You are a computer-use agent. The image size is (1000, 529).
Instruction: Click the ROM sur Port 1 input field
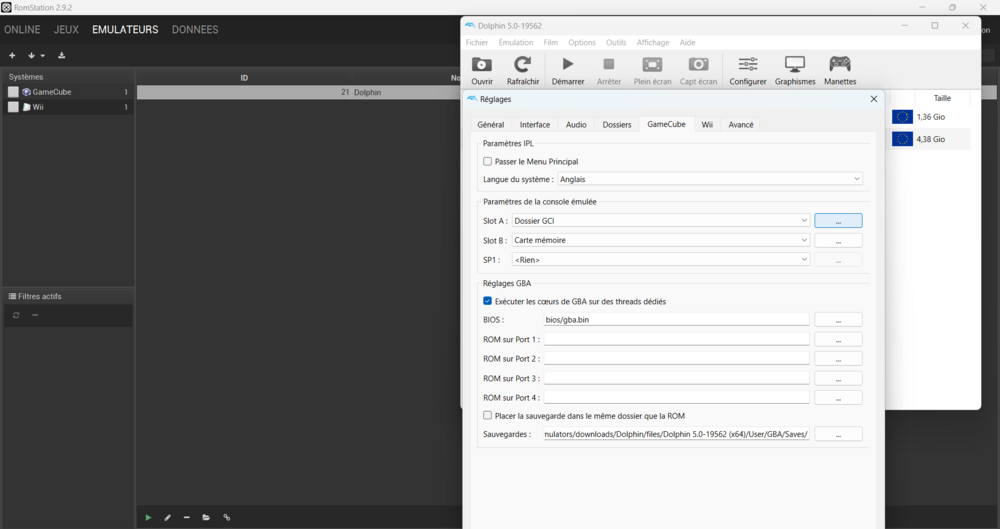(676, 340)
